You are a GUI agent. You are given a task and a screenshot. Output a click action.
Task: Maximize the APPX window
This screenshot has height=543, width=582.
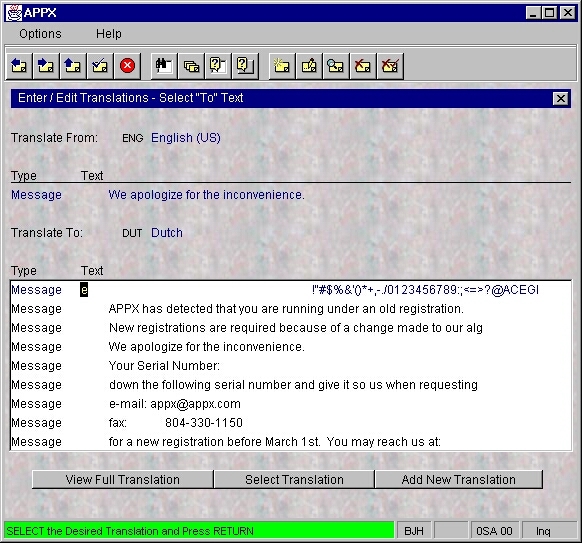pos(549,13)
